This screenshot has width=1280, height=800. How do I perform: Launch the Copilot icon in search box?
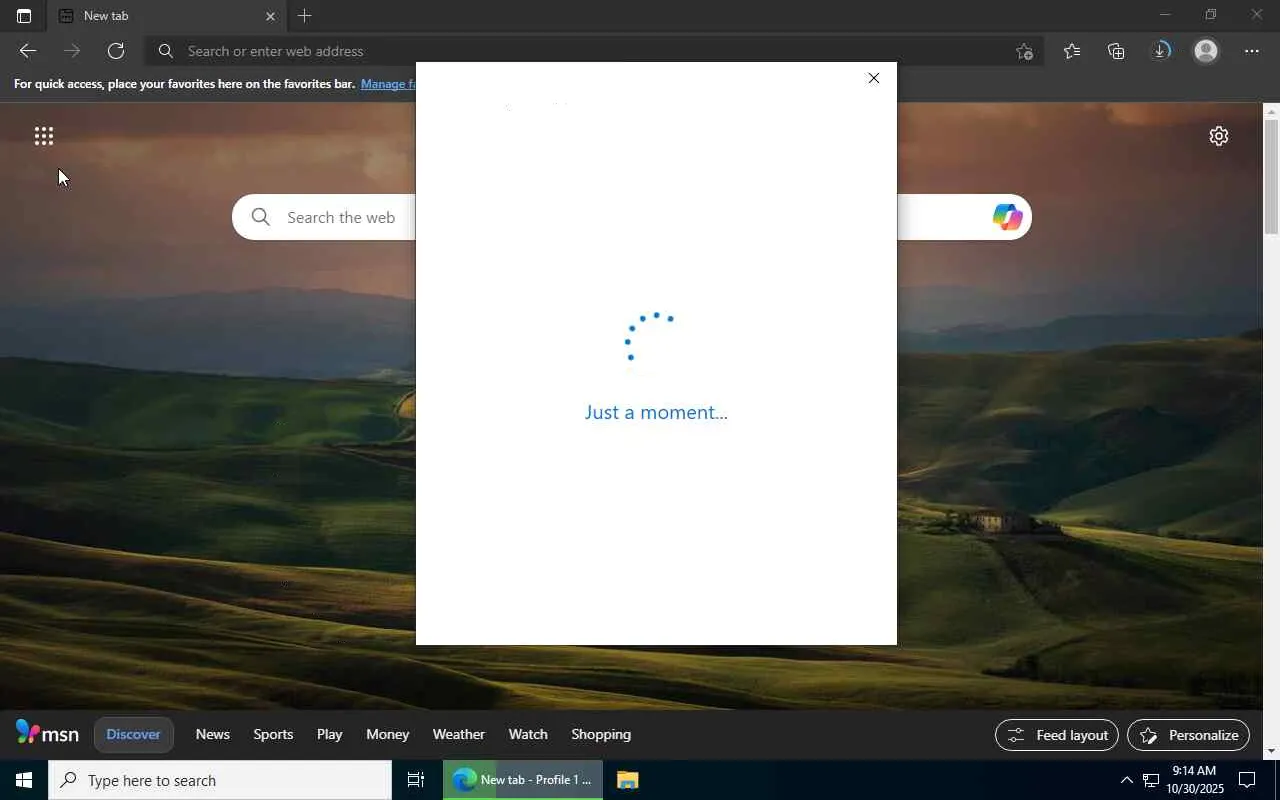[1007, 217]
